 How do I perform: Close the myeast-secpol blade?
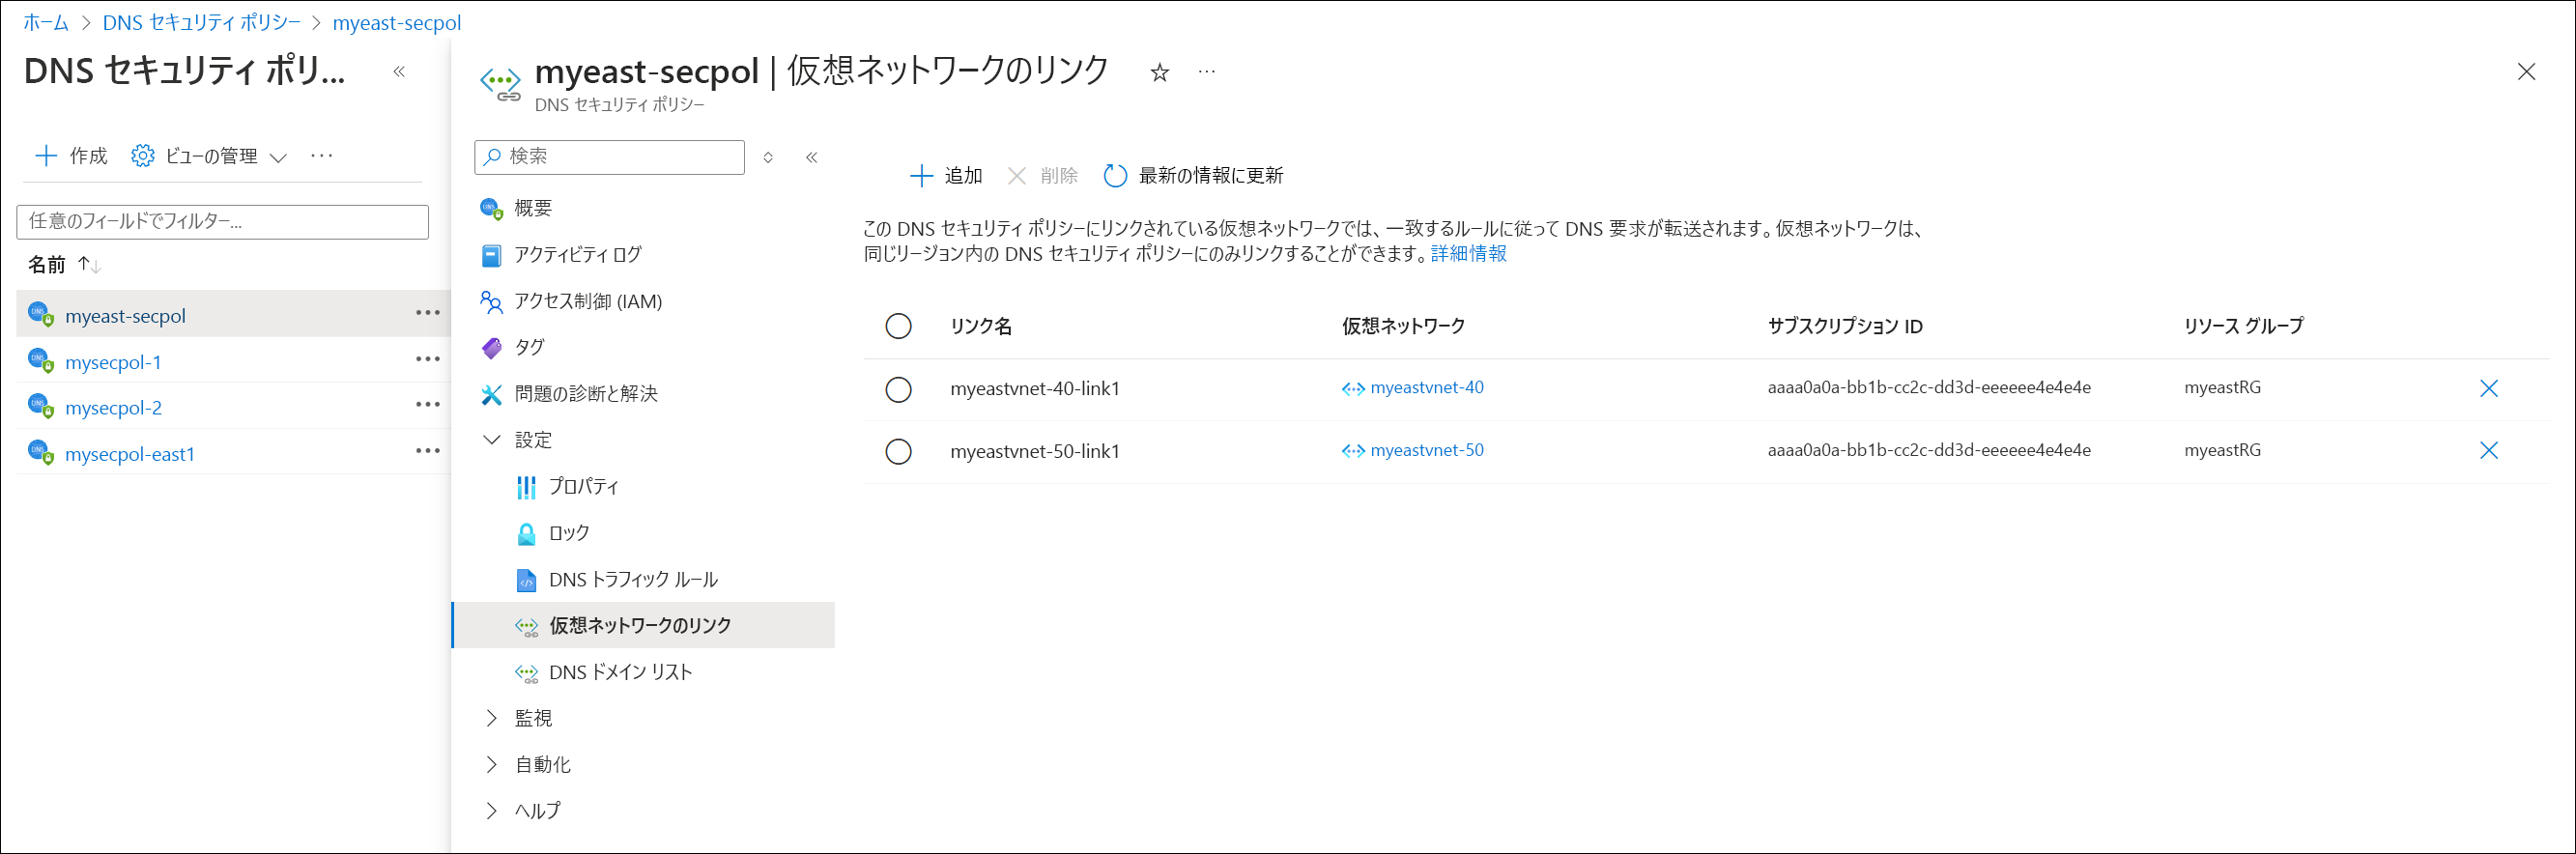[x=2526, y=72]
